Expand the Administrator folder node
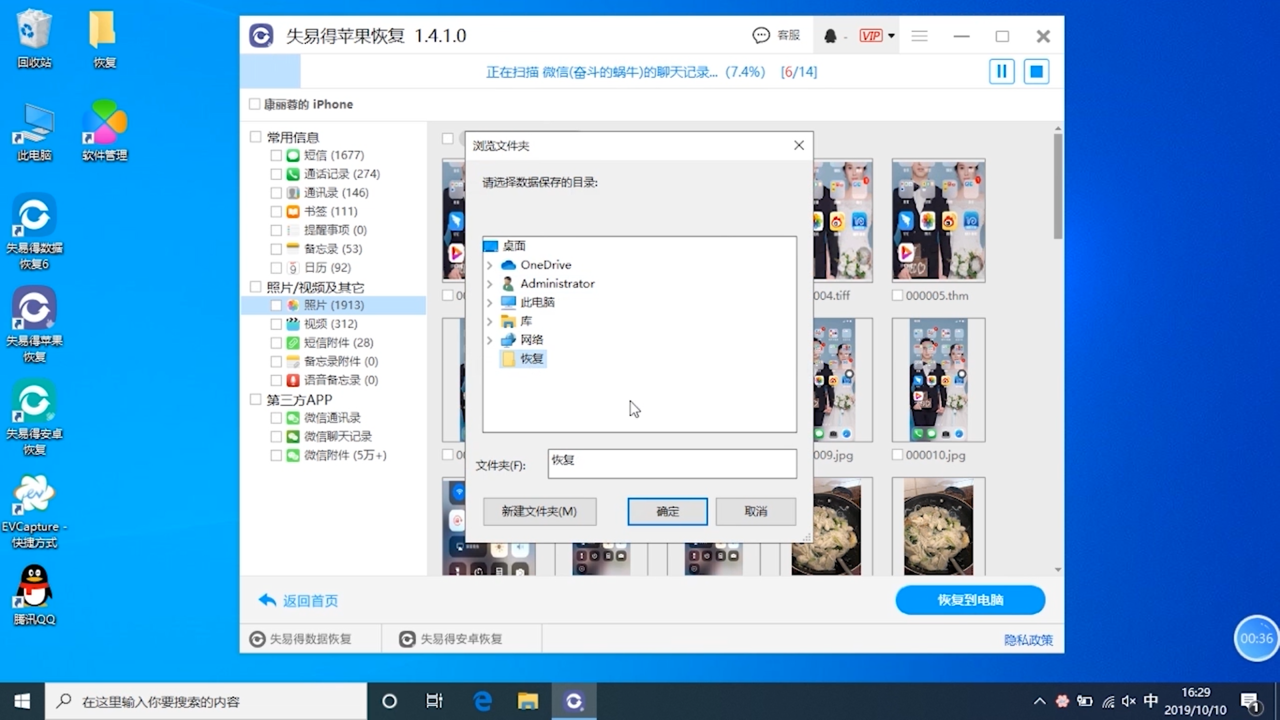Screen dimensions: 1280x720 489,284
